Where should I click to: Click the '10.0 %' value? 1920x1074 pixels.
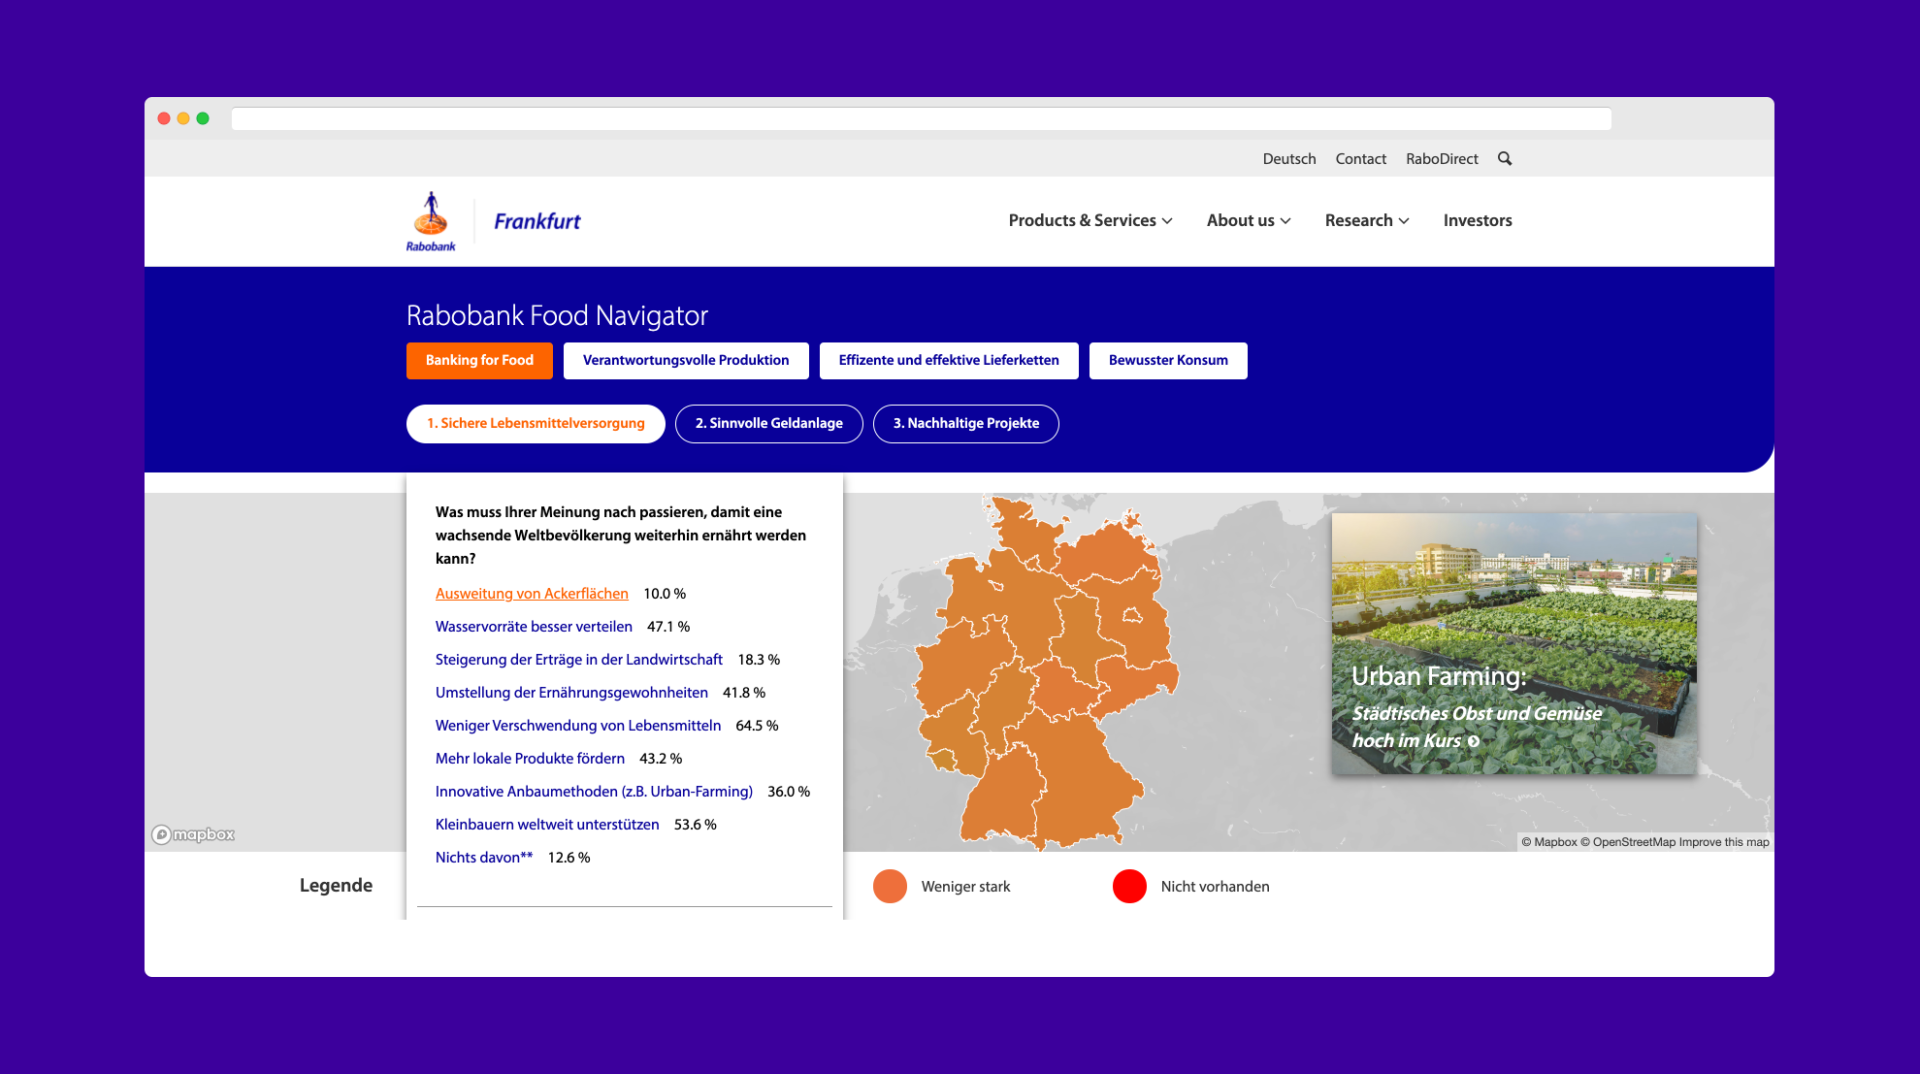(x=664, y=593)
